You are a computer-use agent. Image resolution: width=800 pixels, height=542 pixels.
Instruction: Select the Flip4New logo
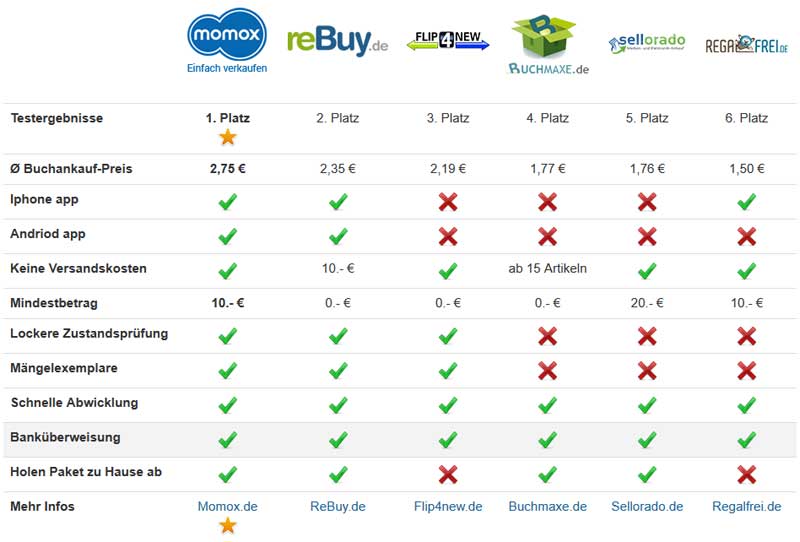pyautogui.click(x=447, y=40)
